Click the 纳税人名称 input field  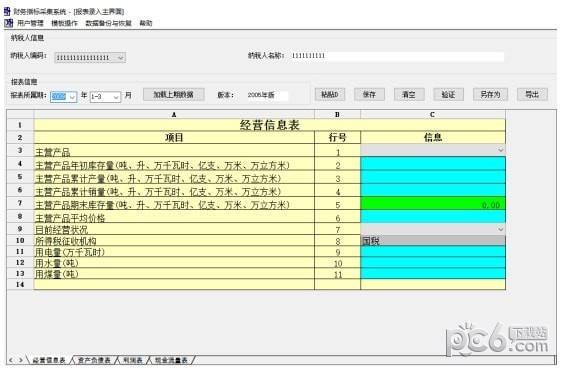[397, 56]
